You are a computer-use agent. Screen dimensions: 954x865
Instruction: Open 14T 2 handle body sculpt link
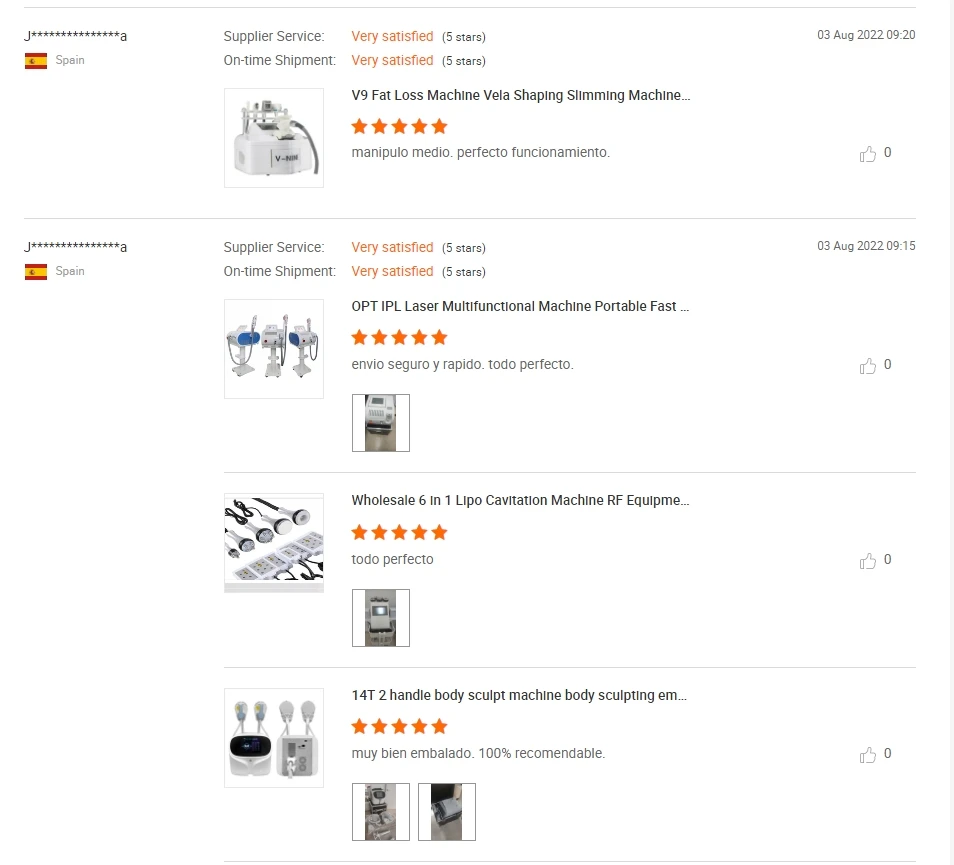coord(519,695)
